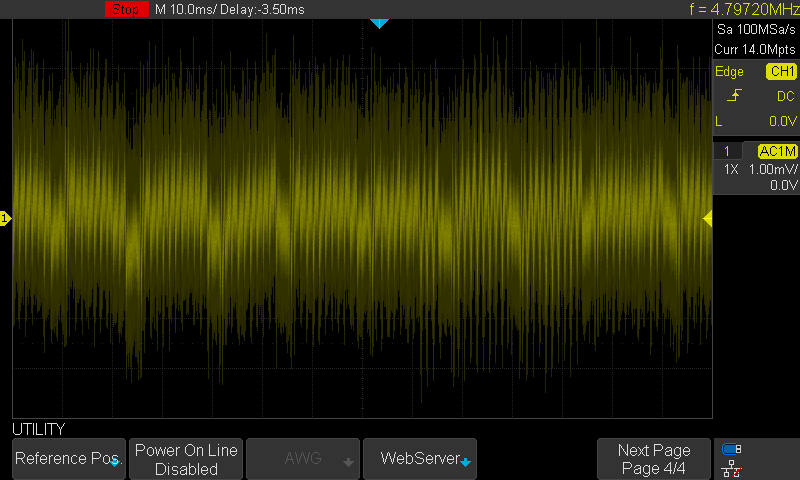The image size is (800, 480).
Task: Click the channel offset 0.0V value
Action: tap(783, 185)
